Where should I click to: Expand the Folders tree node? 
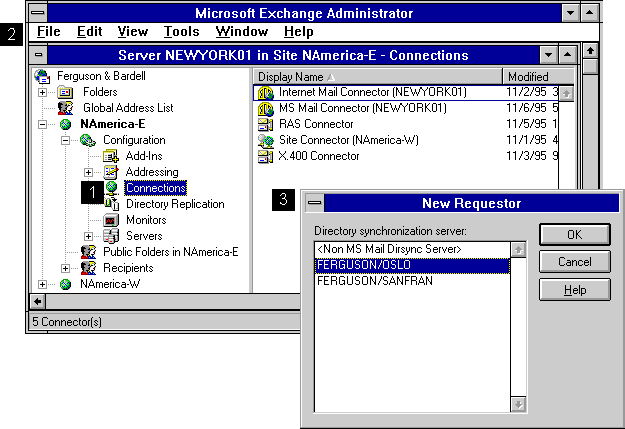click(x=42, y=92)
